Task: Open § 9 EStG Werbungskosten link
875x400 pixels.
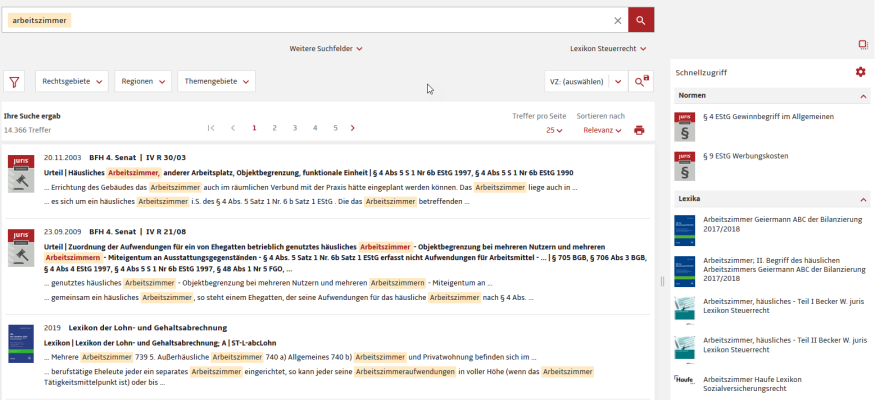Action: 746,156
